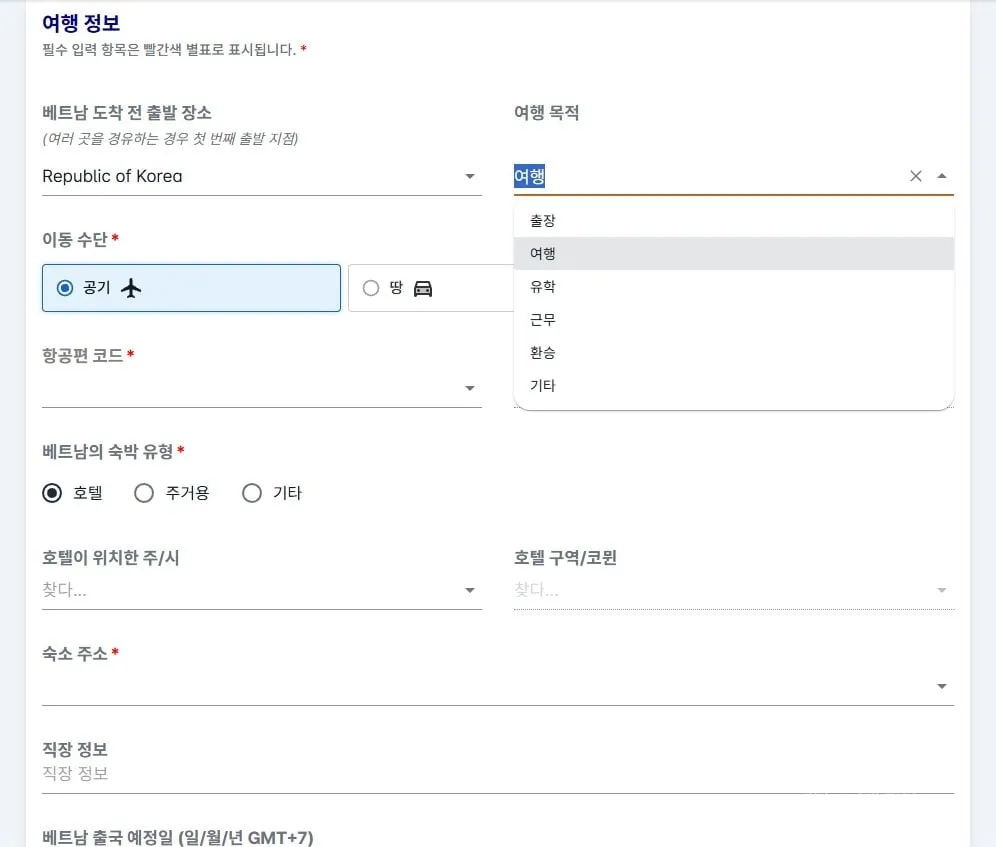
Task: Pick 유학 from the purpose list
Action: coord(734,287)
